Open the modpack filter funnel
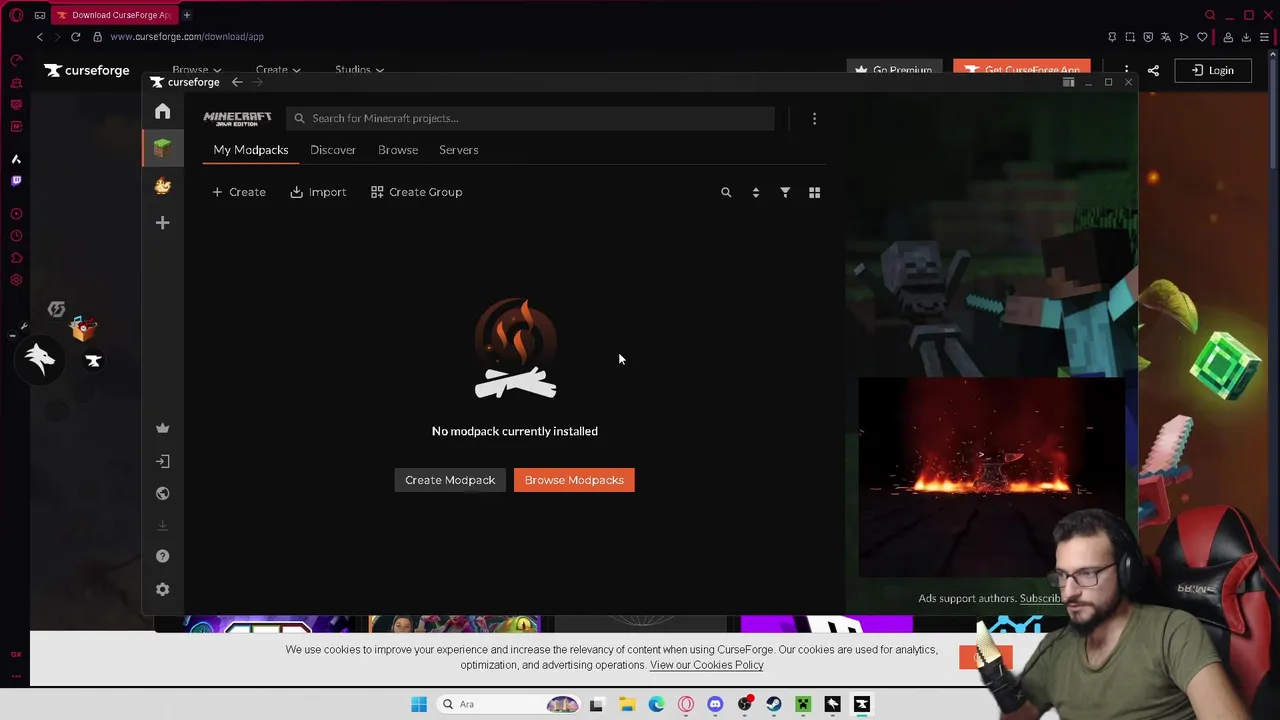Screen dimensions: 1280x720 (x=785, y=192)
